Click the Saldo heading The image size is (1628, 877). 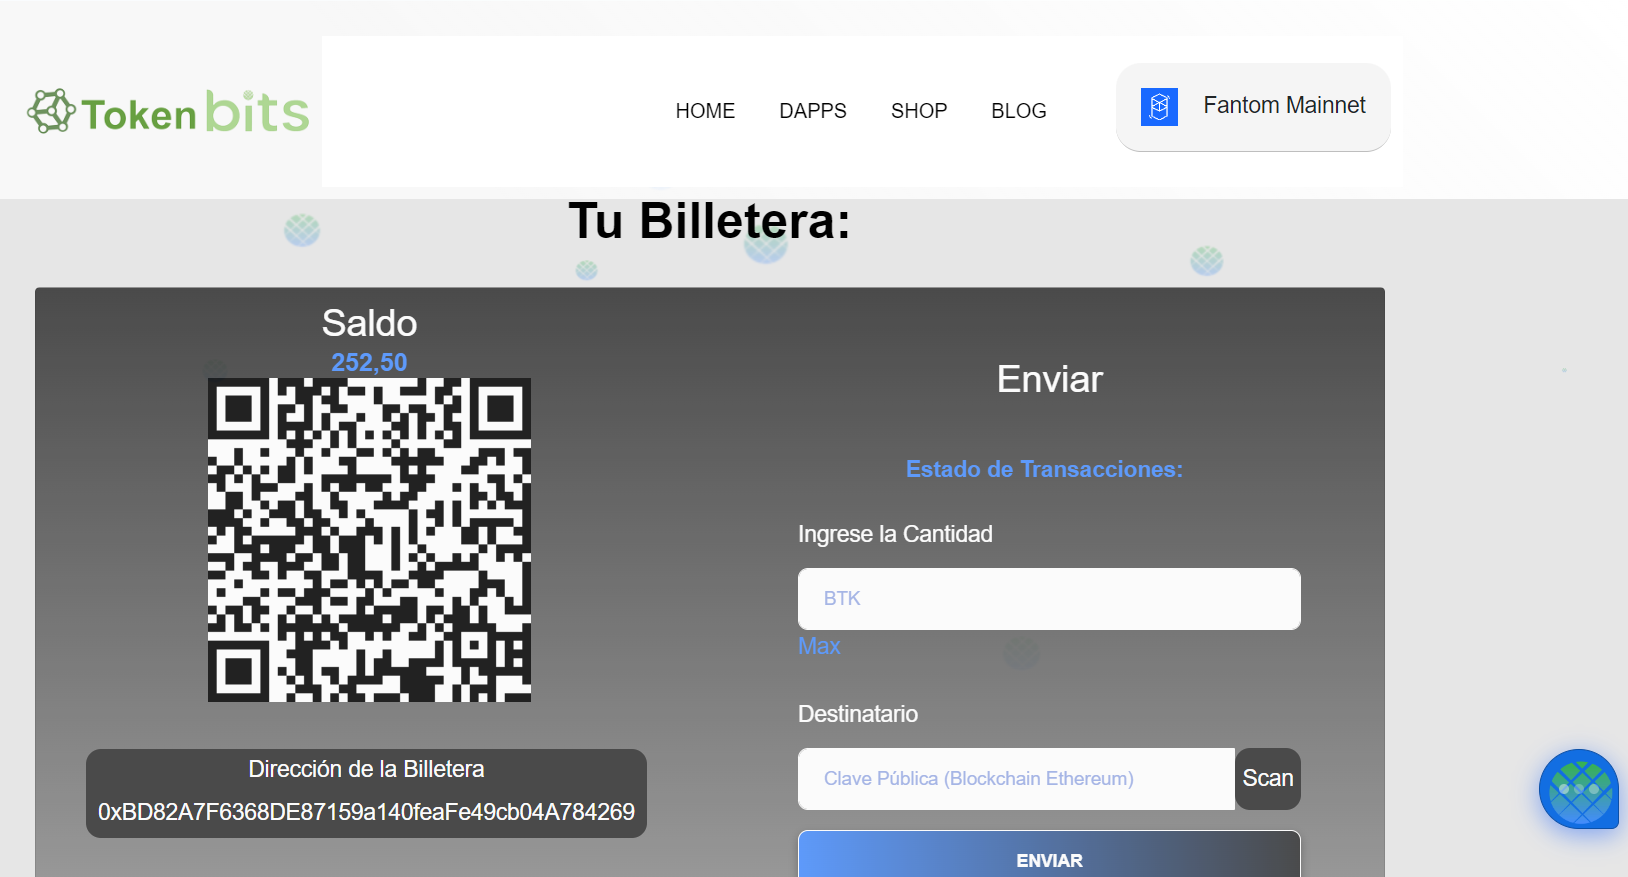pos(369,323)
